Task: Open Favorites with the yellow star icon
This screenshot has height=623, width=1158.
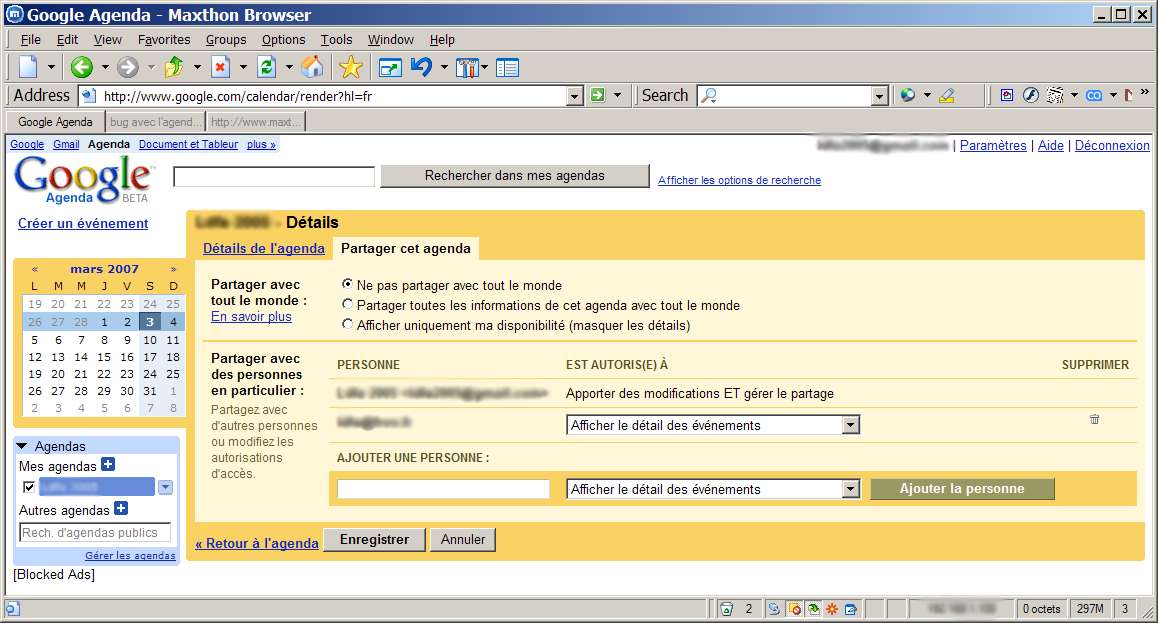Action: point(351,67)
